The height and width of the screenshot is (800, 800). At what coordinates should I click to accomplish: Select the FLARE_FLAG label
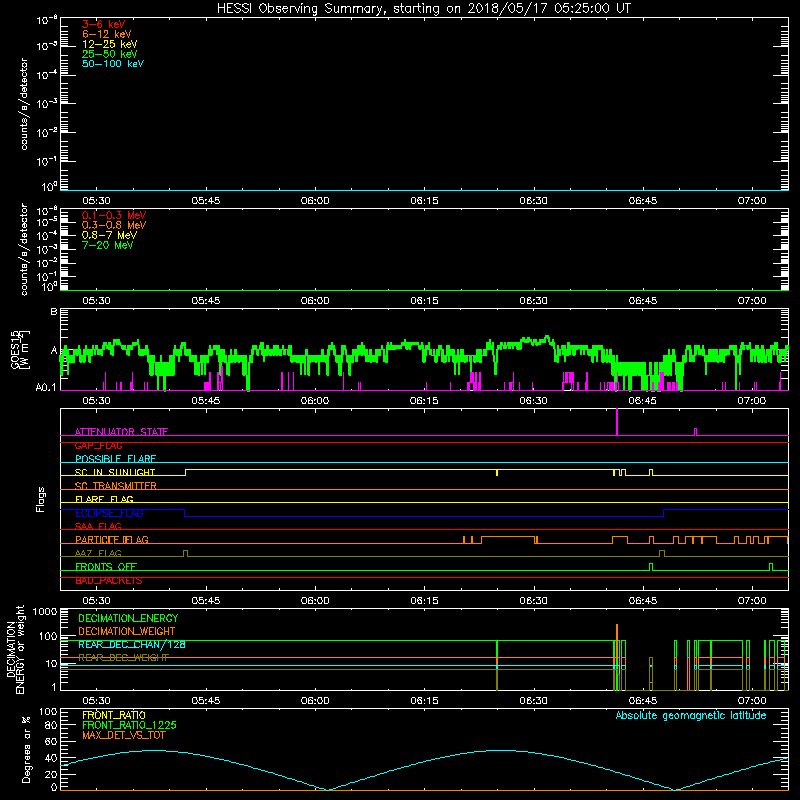coord(104,499)
